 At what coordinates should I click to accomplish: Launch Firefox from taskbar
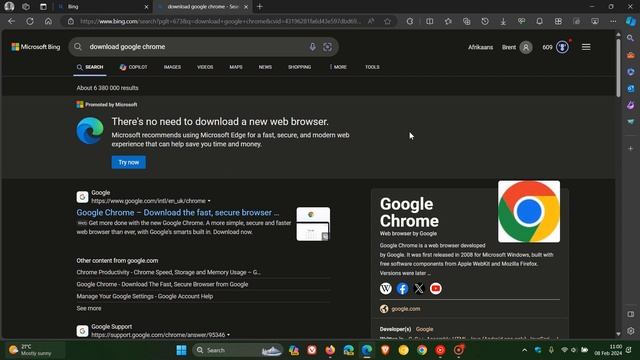pos(330,350)
